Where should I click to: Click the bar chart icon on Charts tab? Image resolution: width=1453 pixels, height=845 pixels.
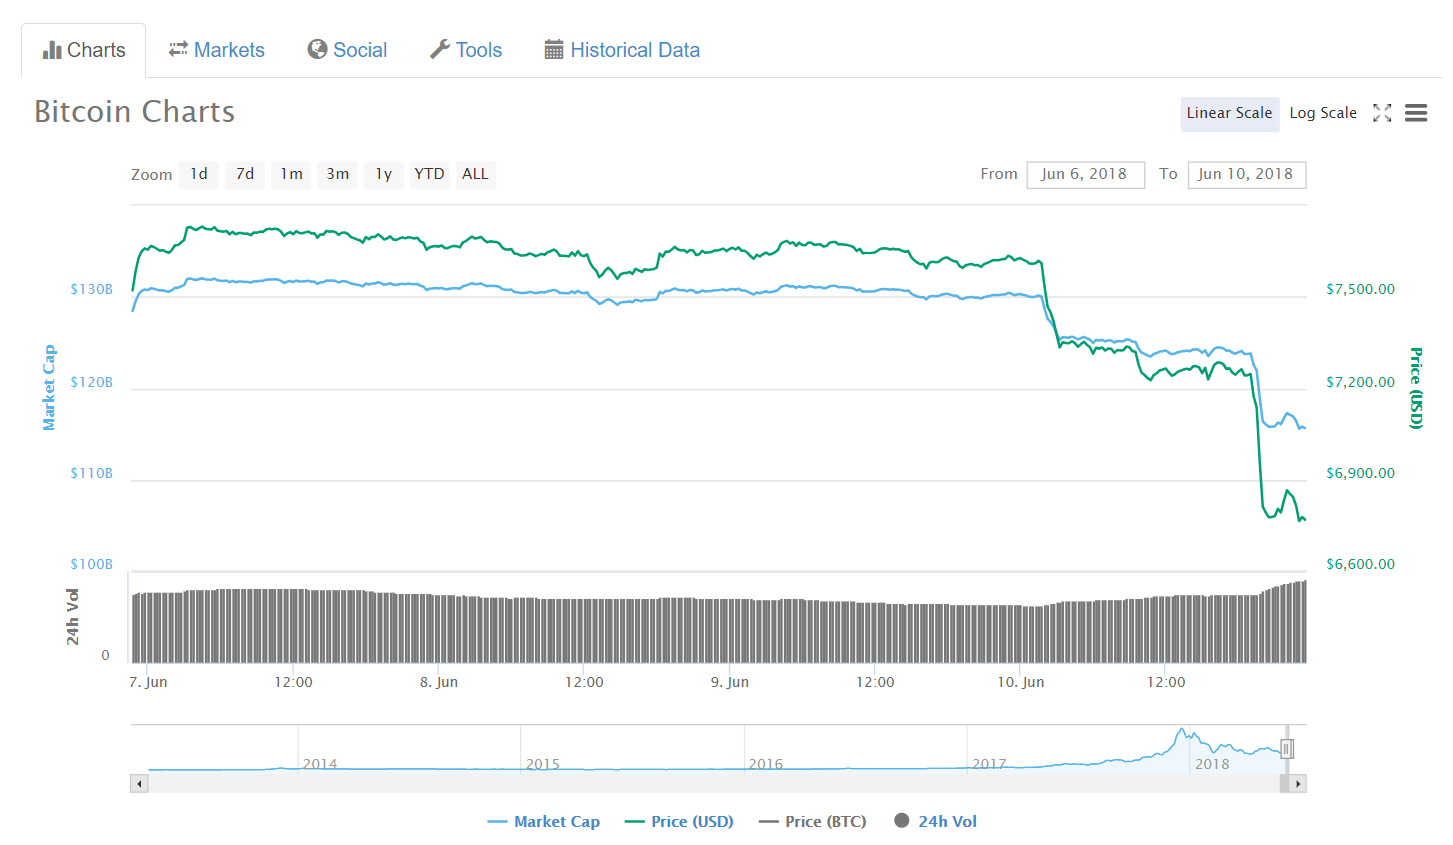point(52,50)
